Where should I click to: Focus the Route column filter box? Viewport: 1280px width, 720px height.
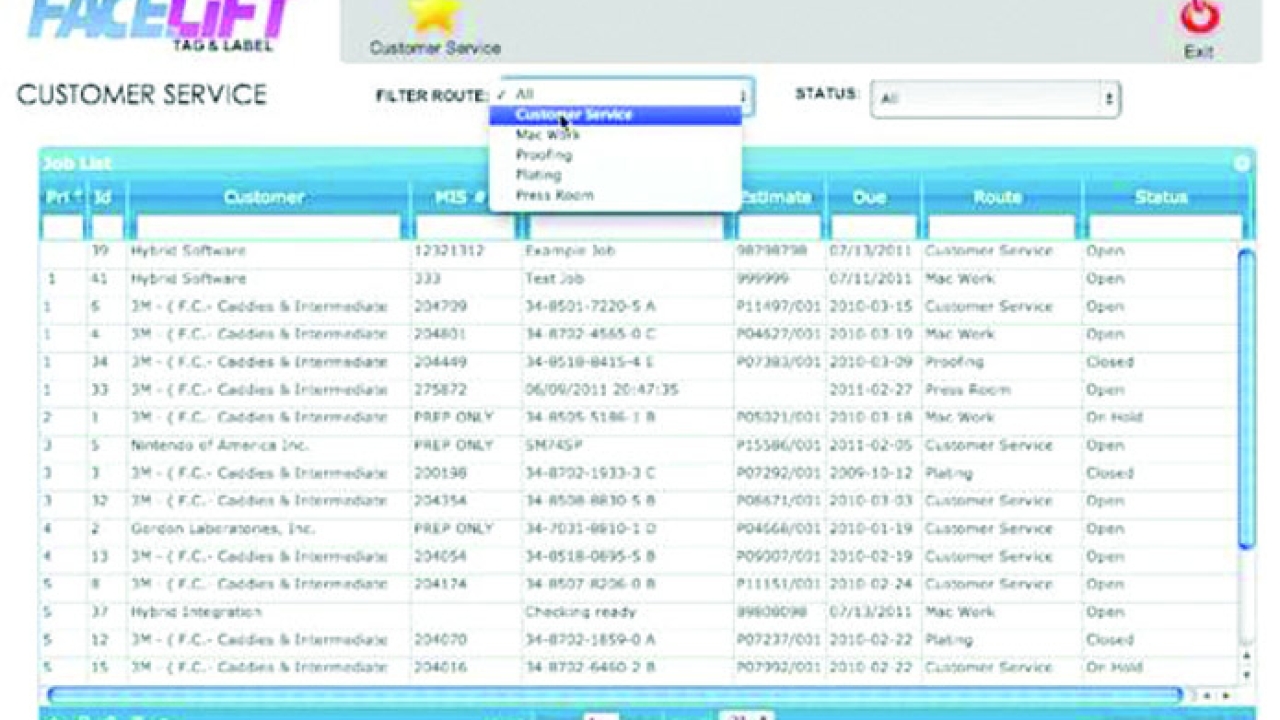[1002, 227]
